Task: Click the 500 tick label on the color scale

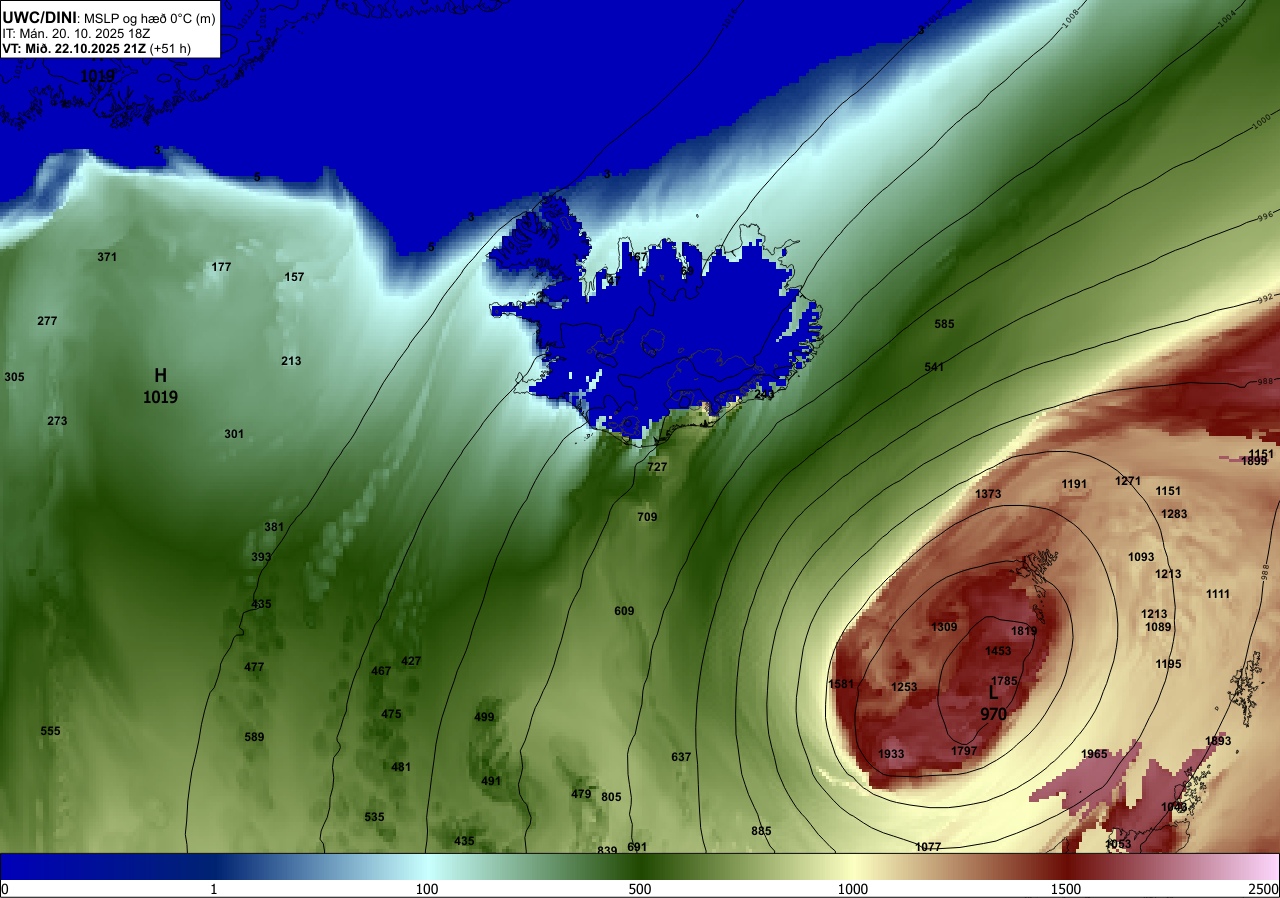Action: click(x=640, y=889)
